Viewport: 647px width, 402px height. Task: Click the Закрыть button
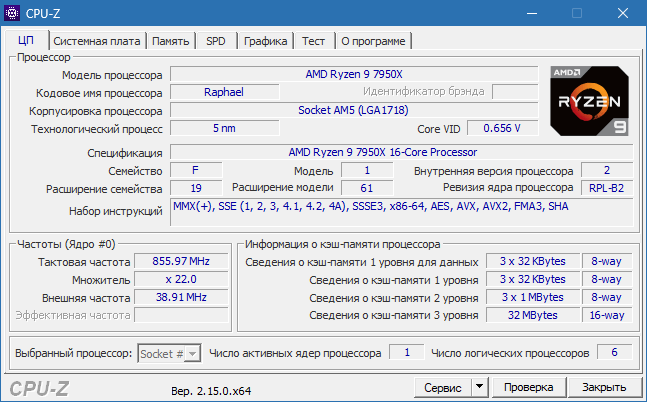pyautogui.click(x=604, y=387)
